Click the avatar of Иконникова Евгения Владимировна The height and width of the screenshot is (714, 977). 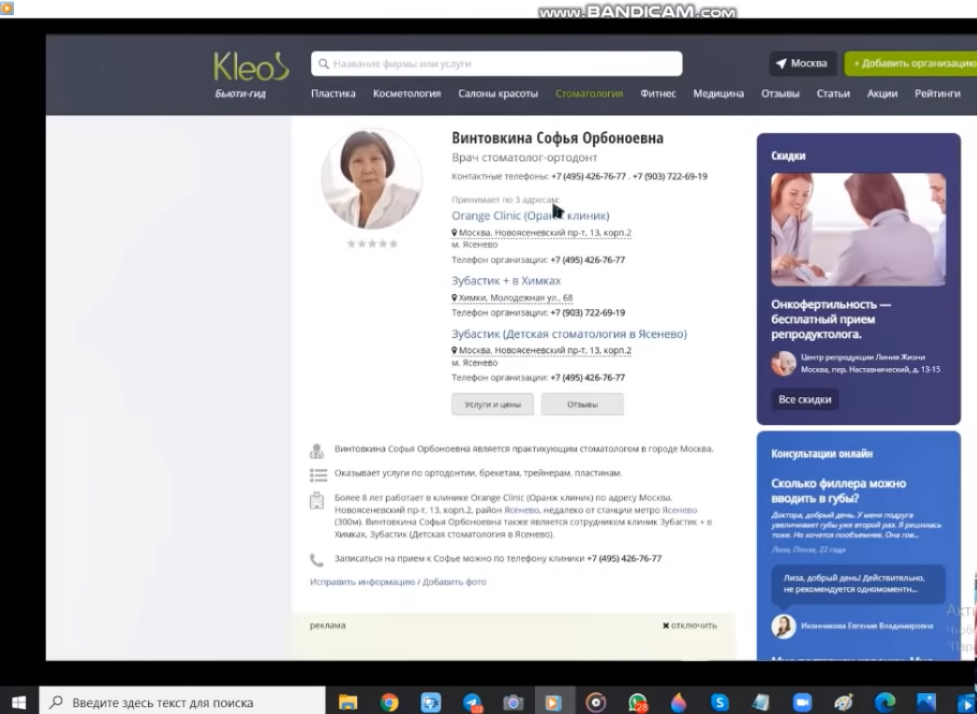[783, 626]
